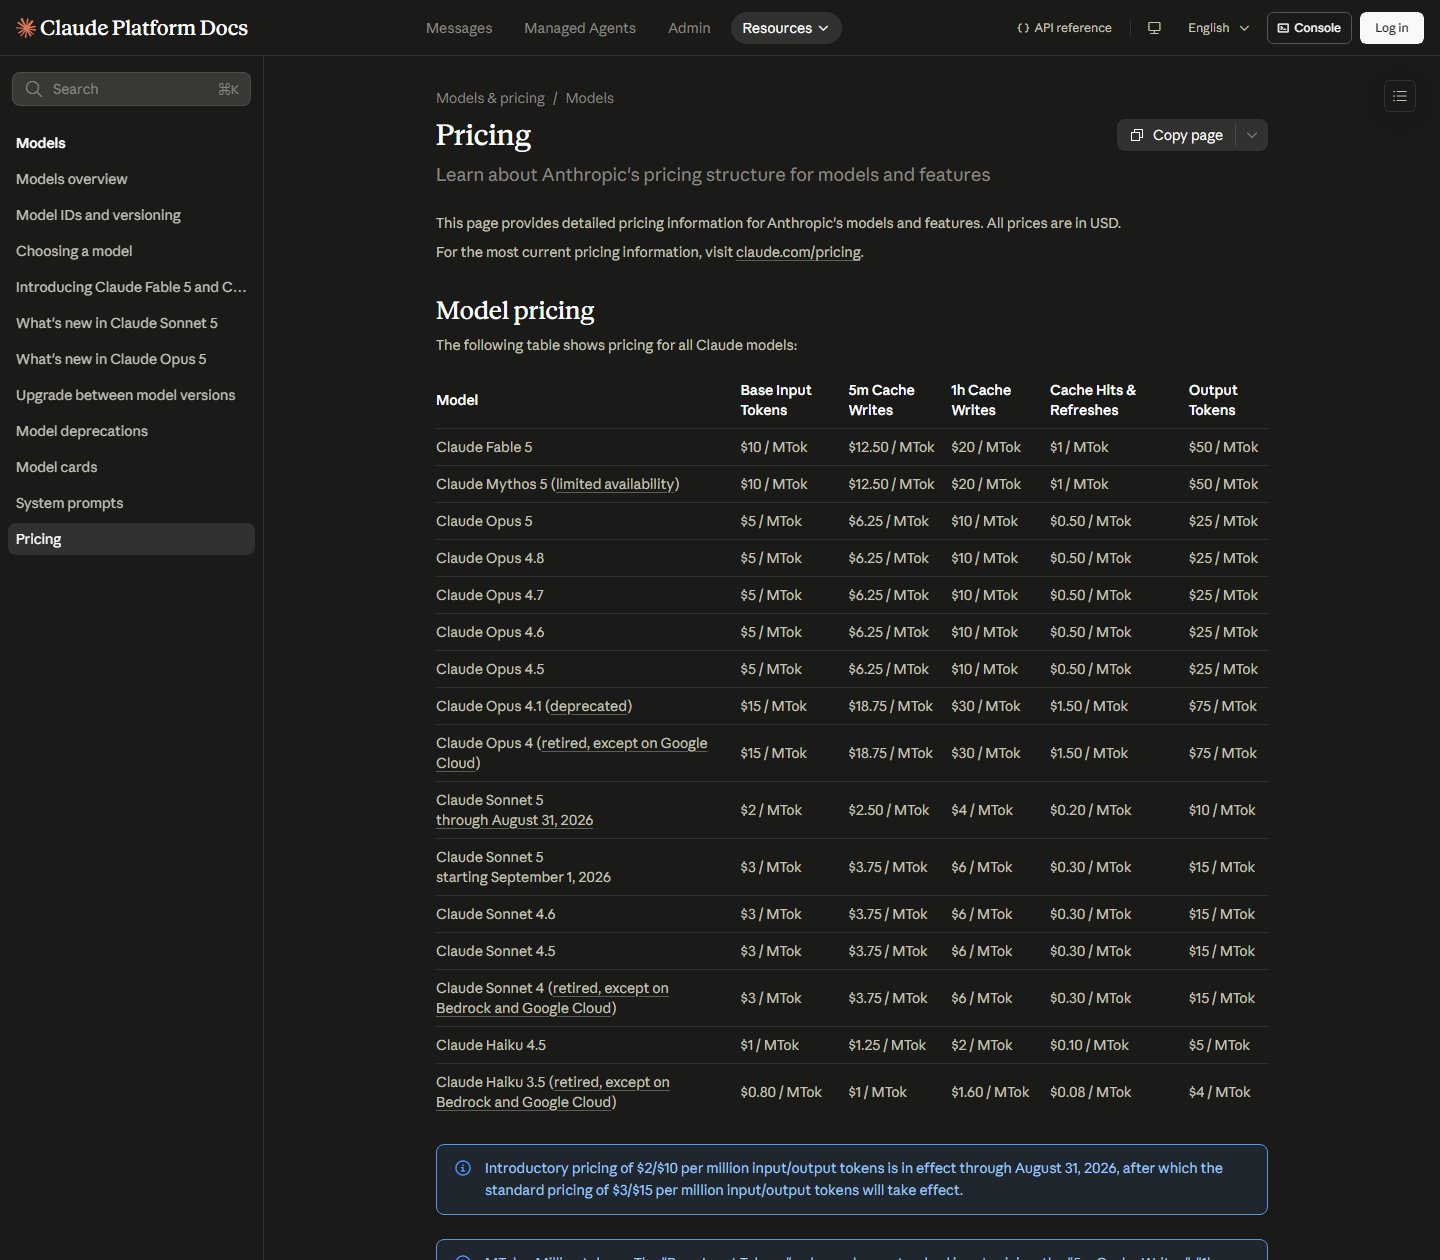Click the search magnifier icon

point(34,89)
